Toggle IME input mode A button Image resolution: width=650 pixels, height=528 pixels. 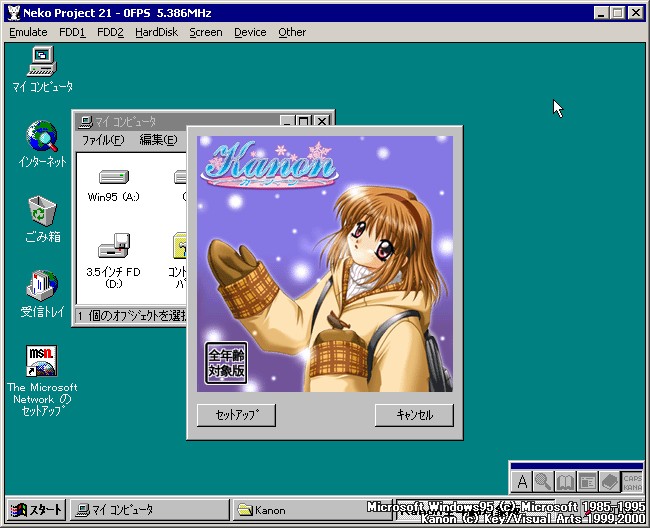pos(522,482)
